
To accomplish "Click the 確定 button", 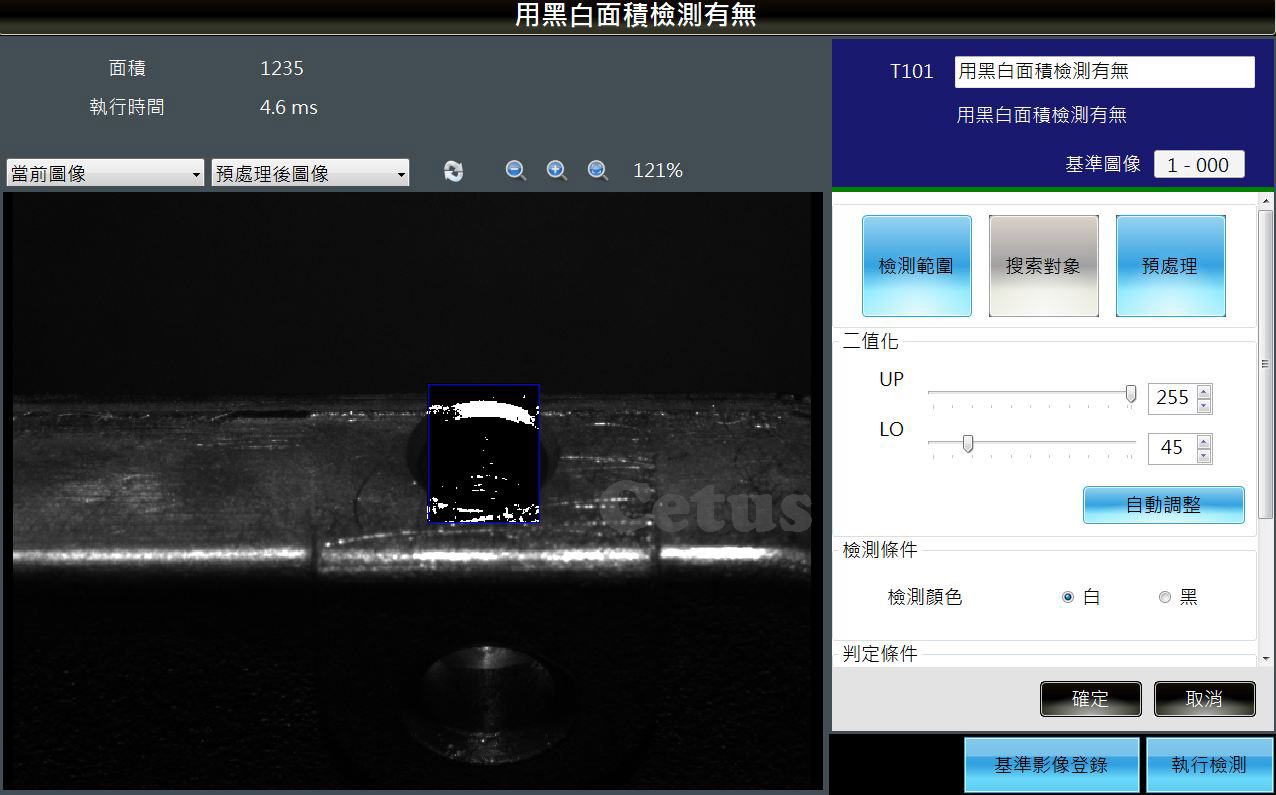I will tap(1090, 699).
